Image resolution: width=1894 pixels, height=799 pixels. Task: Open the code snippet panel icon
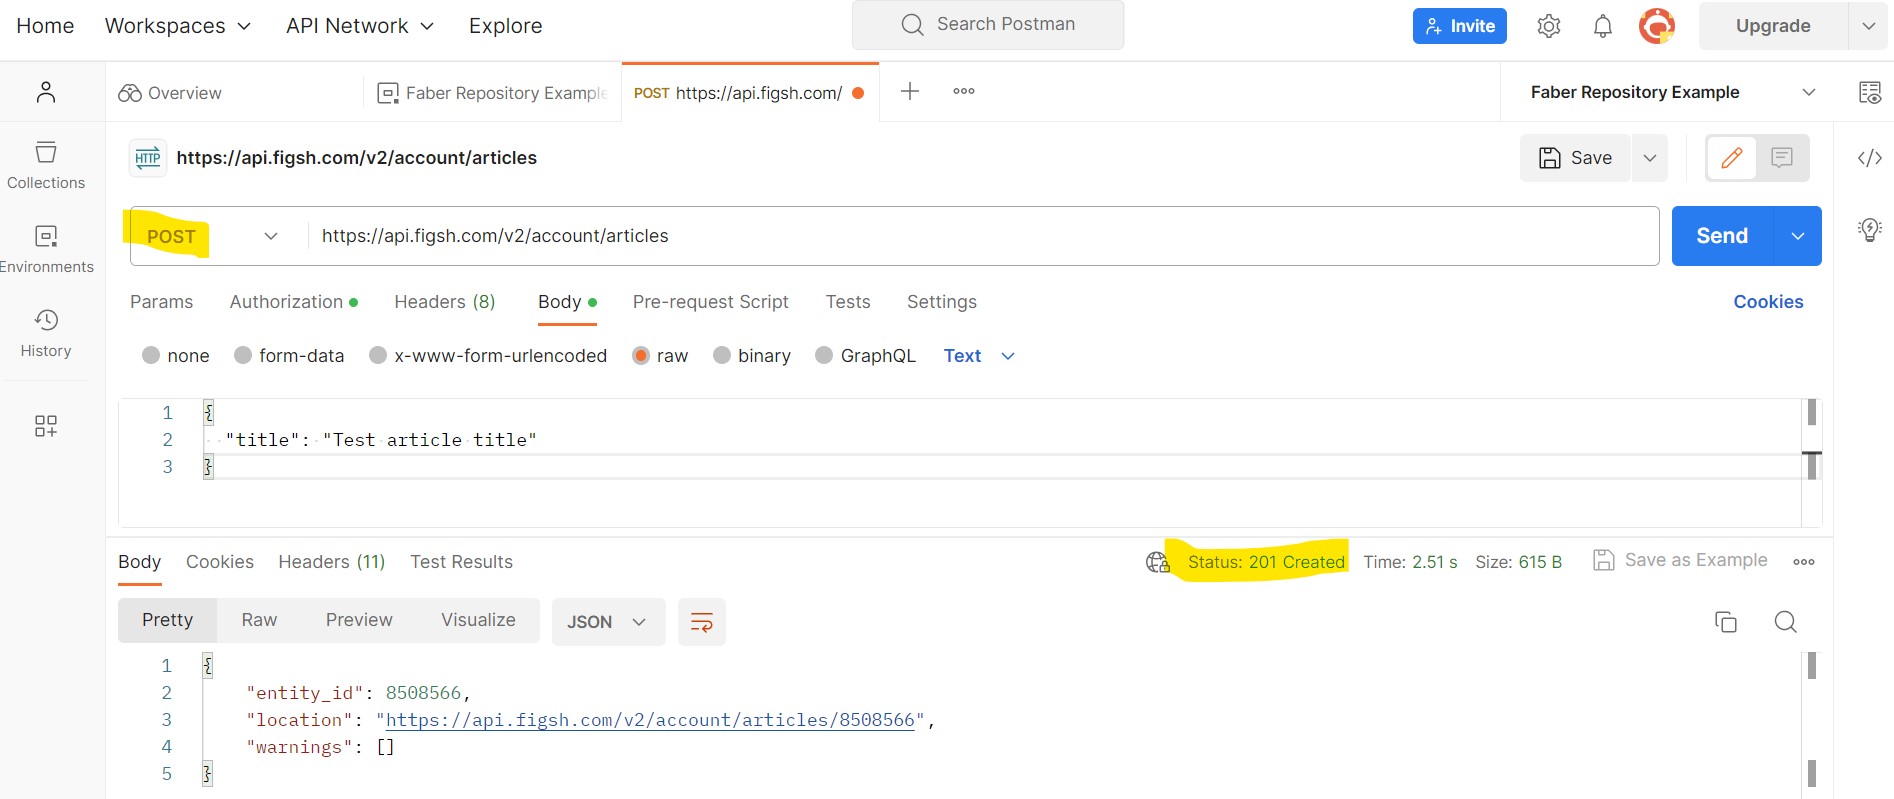[x=1869, y=158]
